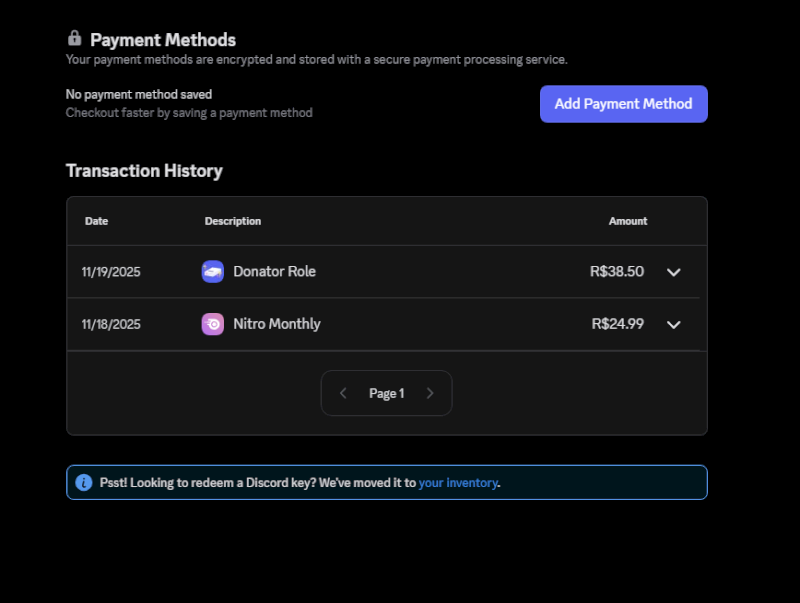
Task: Click the Date column header
Action: [x=96, y=221]
